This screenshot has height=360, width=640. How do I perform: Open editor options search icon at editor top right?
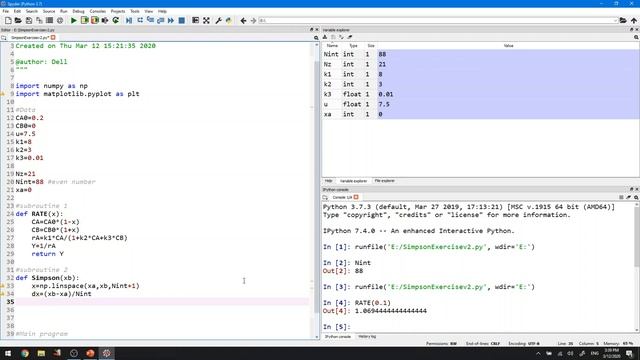(x=316, y=38)
